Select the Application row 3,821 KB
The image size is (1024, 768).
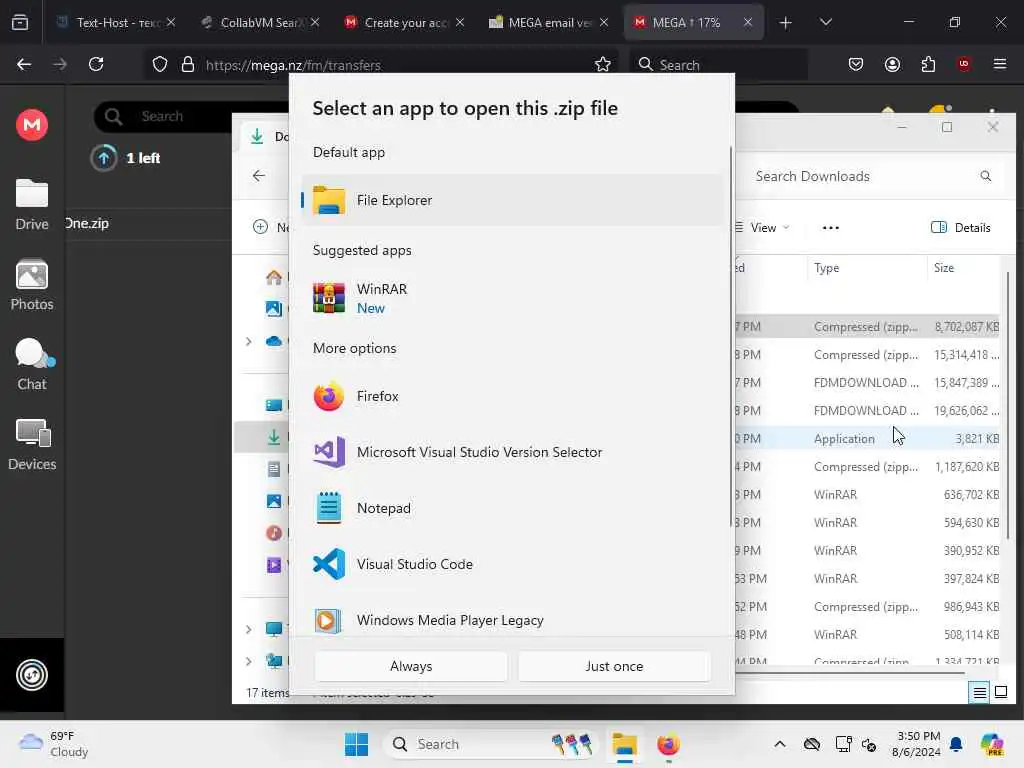[867, 439]
